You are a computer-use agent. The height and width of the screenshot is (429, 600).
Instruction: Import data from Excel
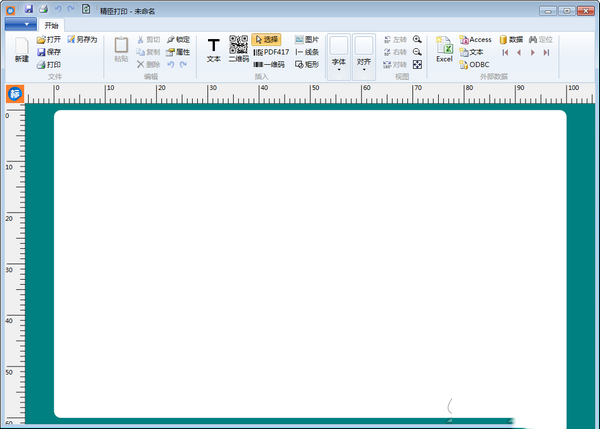[444, 50]
